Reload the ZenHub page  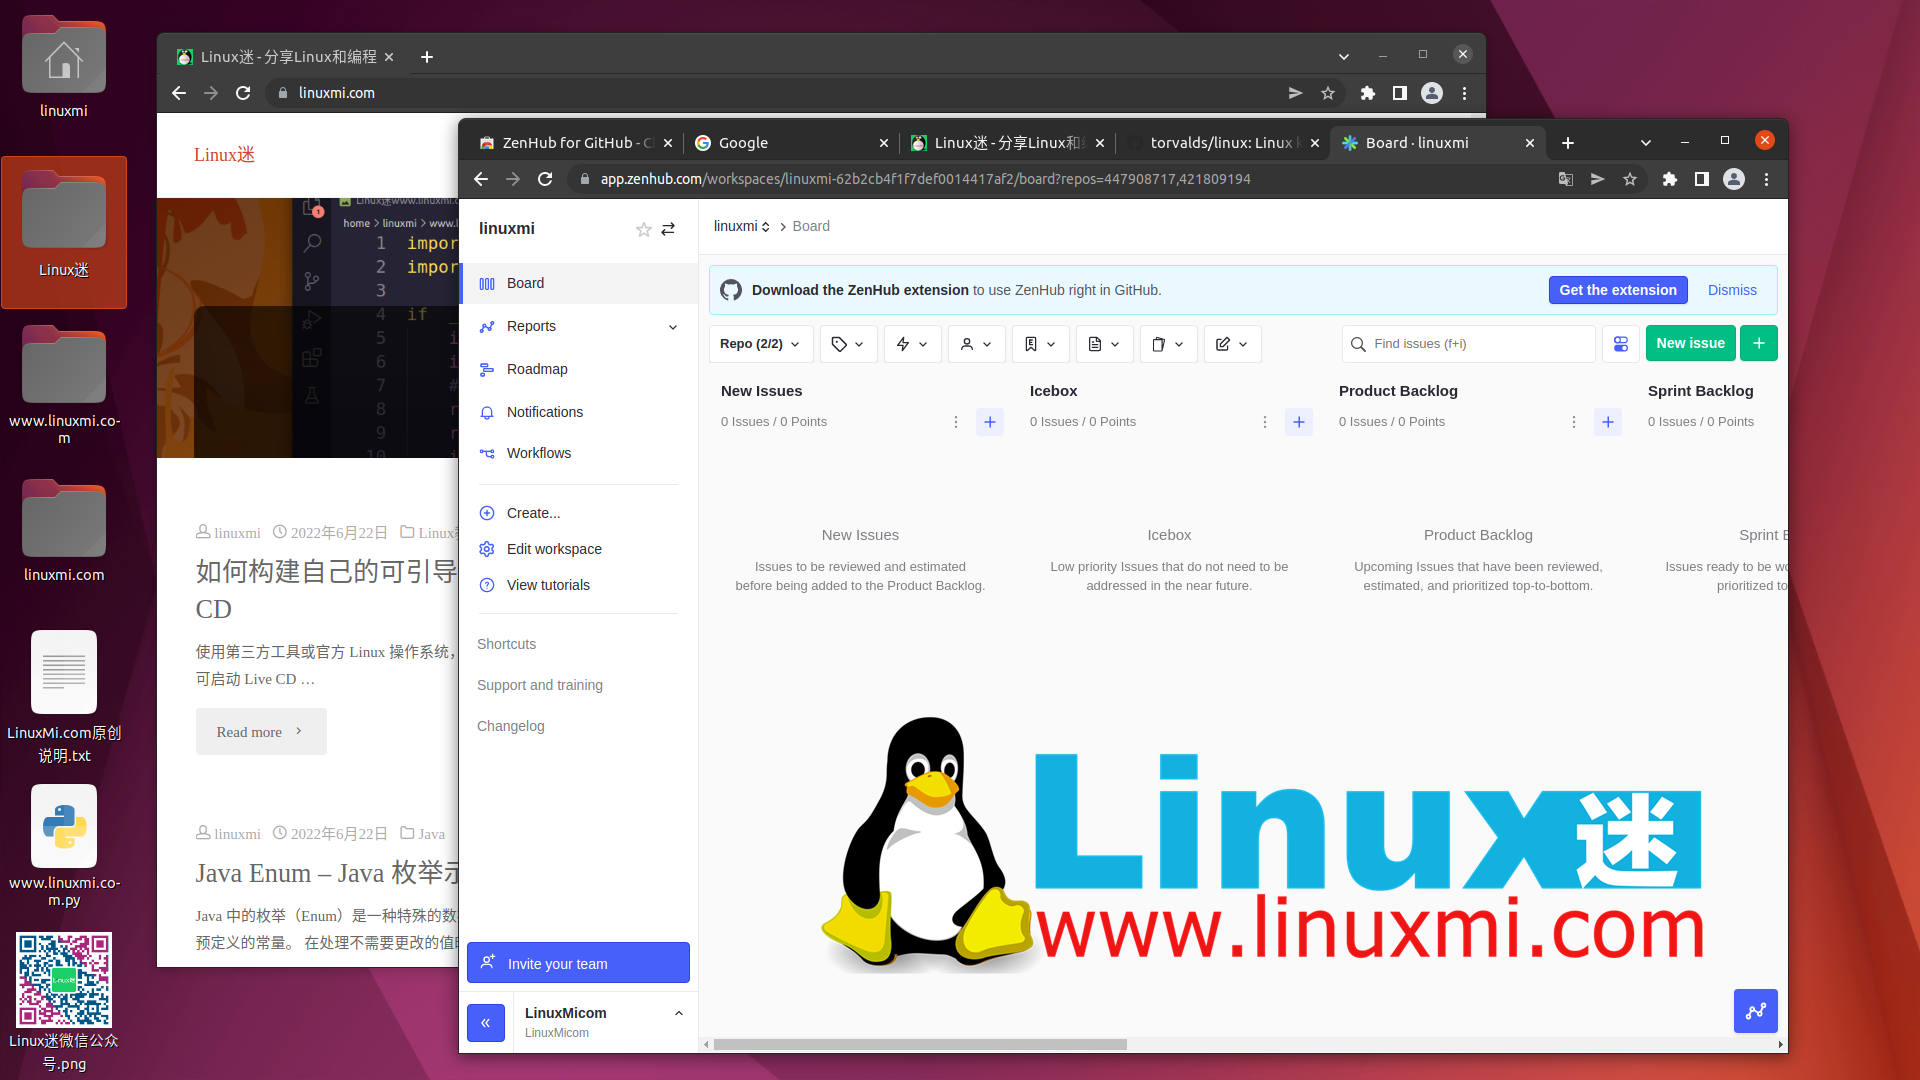tap(545, 179)
